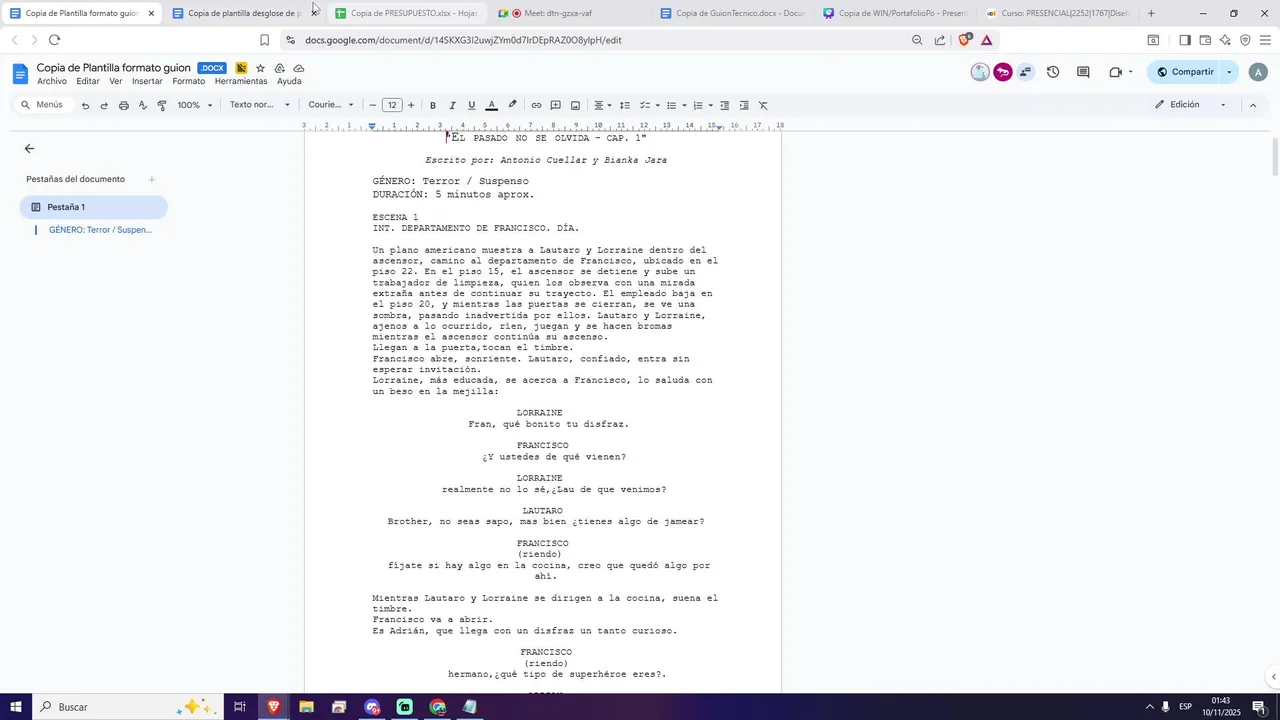Print the document
The height and width of the screenshot is (720, 1280).
point(124,105)
